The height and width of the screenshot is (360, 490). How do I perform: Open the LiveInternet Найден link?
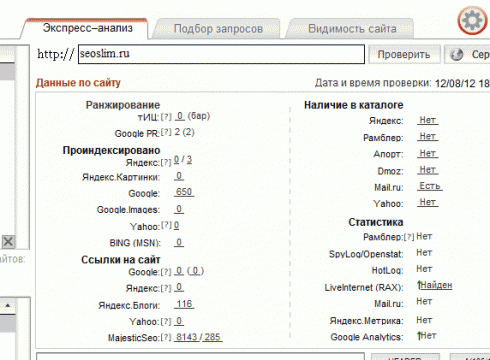(x=437, y=285)
